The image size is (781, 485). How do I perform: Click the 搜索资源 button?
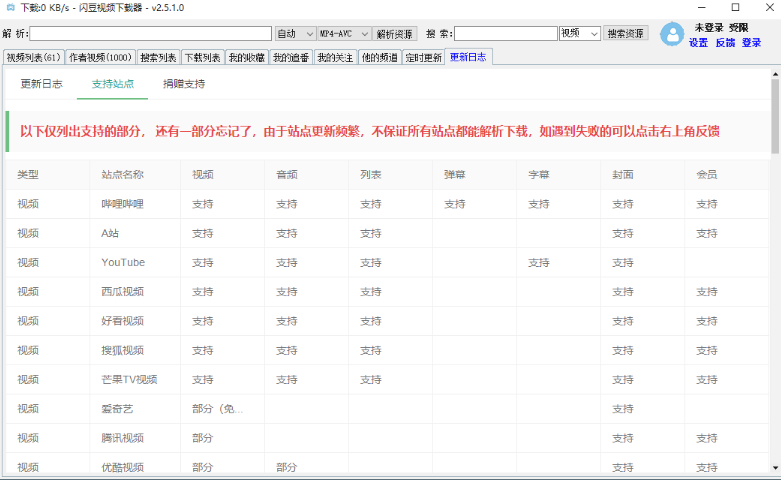tap(626, 33)
